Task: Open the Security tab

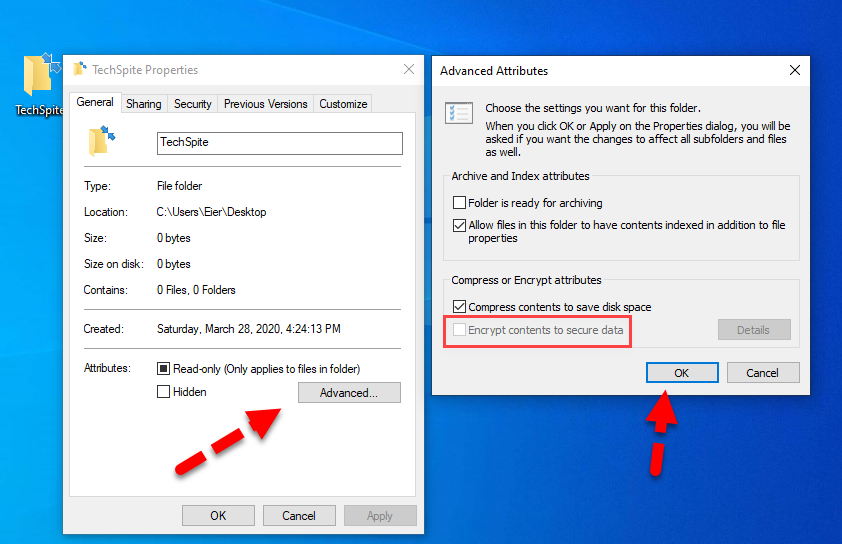Action: (x=192, y=104)
